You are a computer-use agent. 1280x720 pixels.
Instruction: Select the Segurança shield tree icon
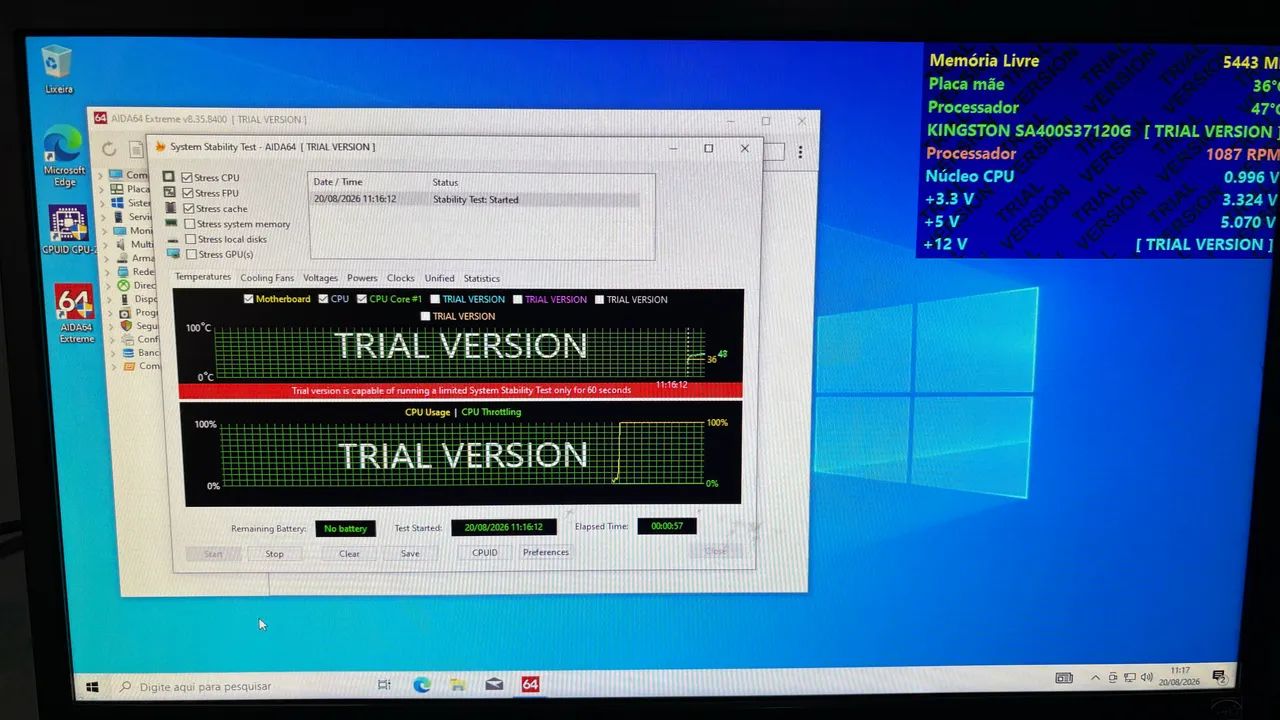[x=126, y=326]
